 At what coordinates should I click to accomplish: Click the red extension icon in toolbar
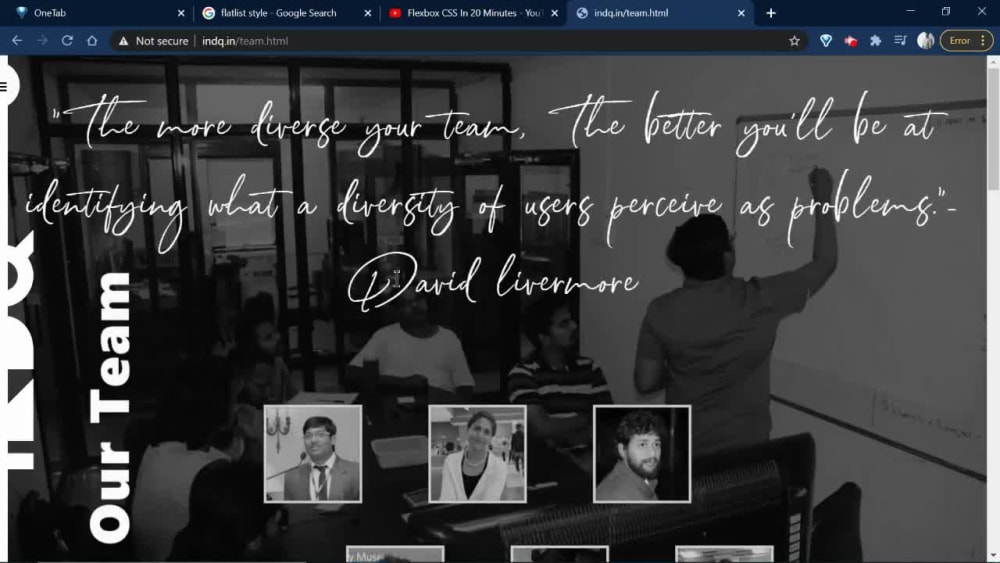[x=851, y=41]
